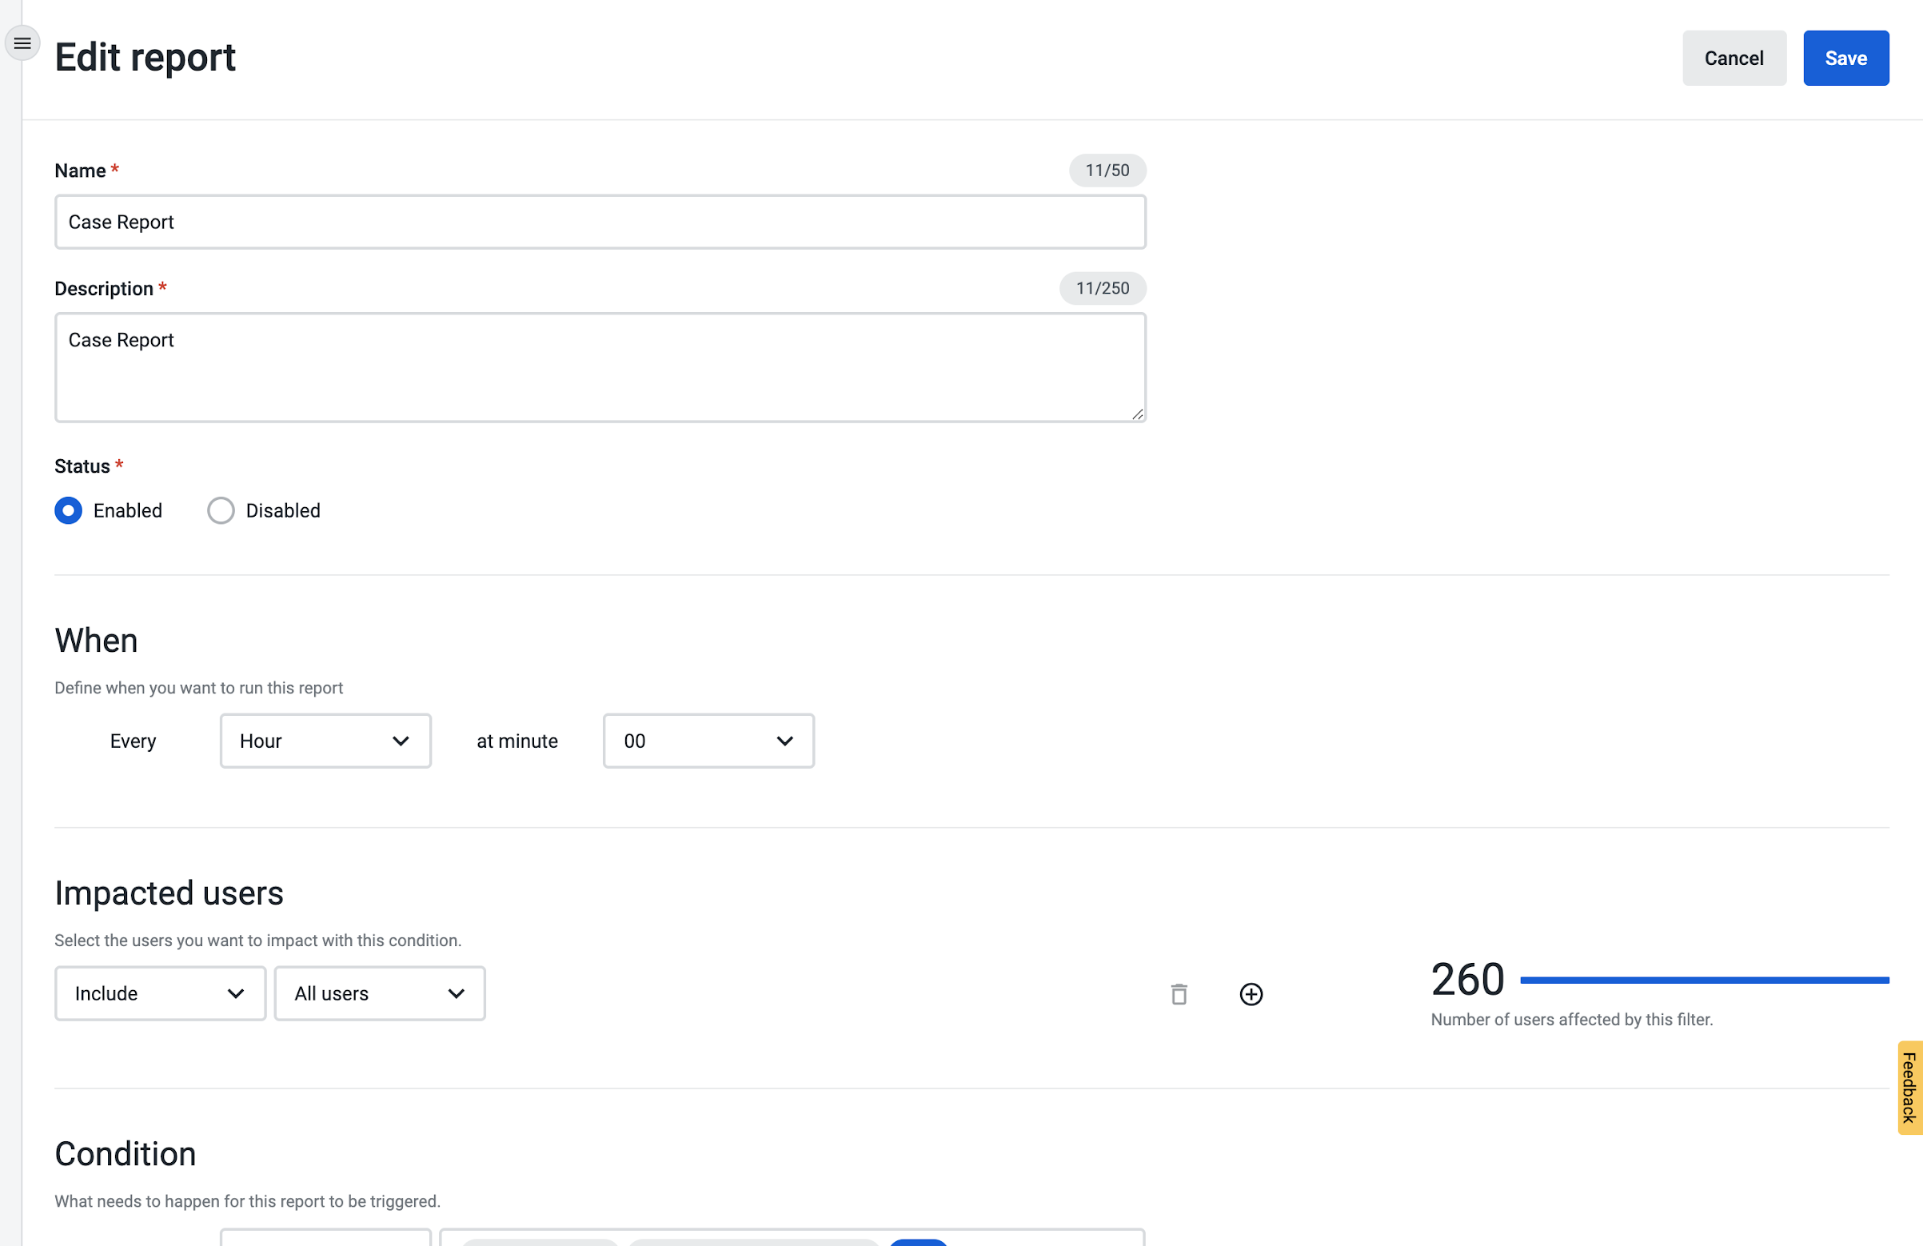The image size is (1923, 1246).
Task: Open the hamburger navigation menu
Action: [22, 43]
